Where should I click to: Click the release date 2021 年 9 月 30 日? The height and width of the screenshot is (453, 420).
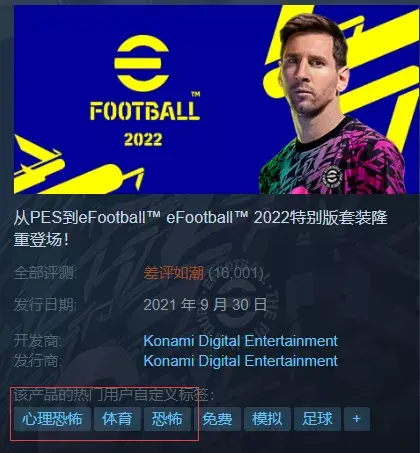click(205, 305)
